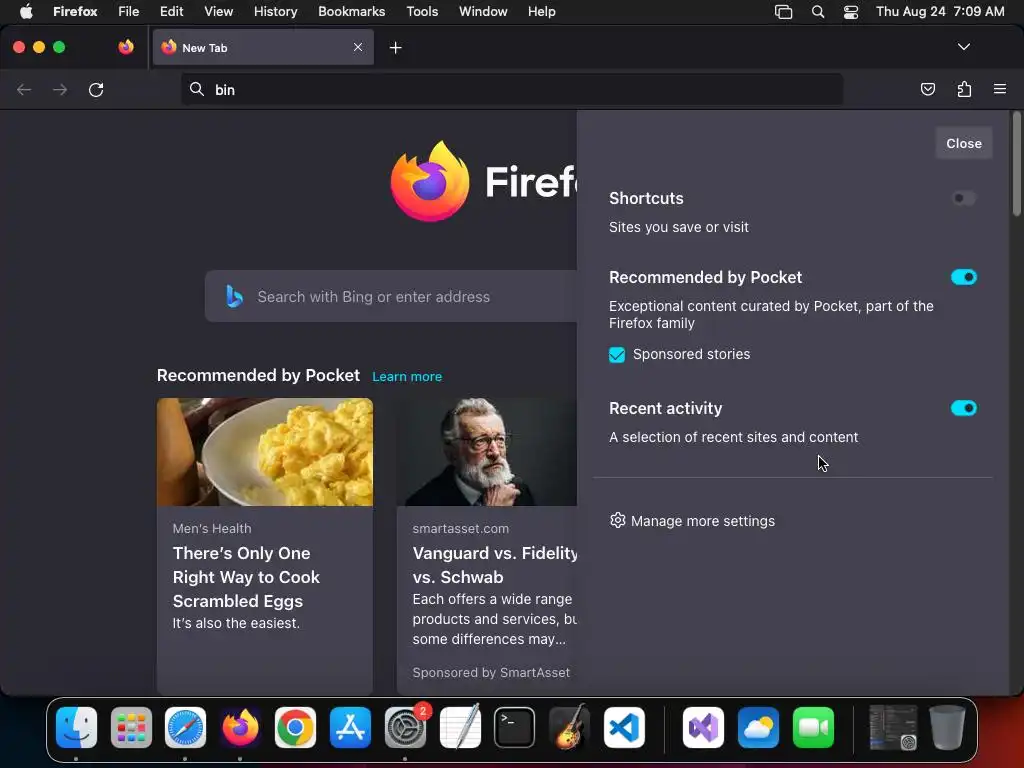This screenshot has height=768, width=1024.
Task: Open the Tools menu
Action: 422,11
